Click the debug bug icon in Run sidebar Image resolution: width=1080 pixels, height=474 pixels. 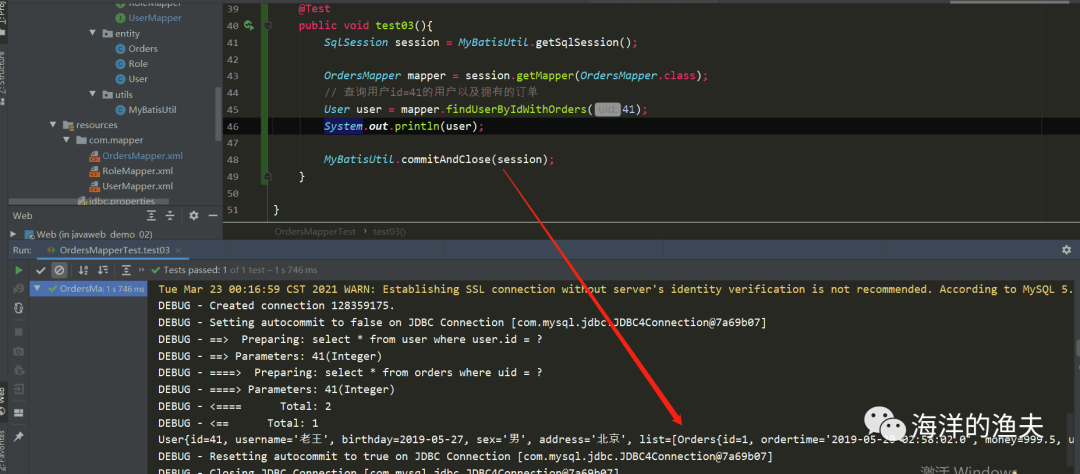tap(19, 371)
